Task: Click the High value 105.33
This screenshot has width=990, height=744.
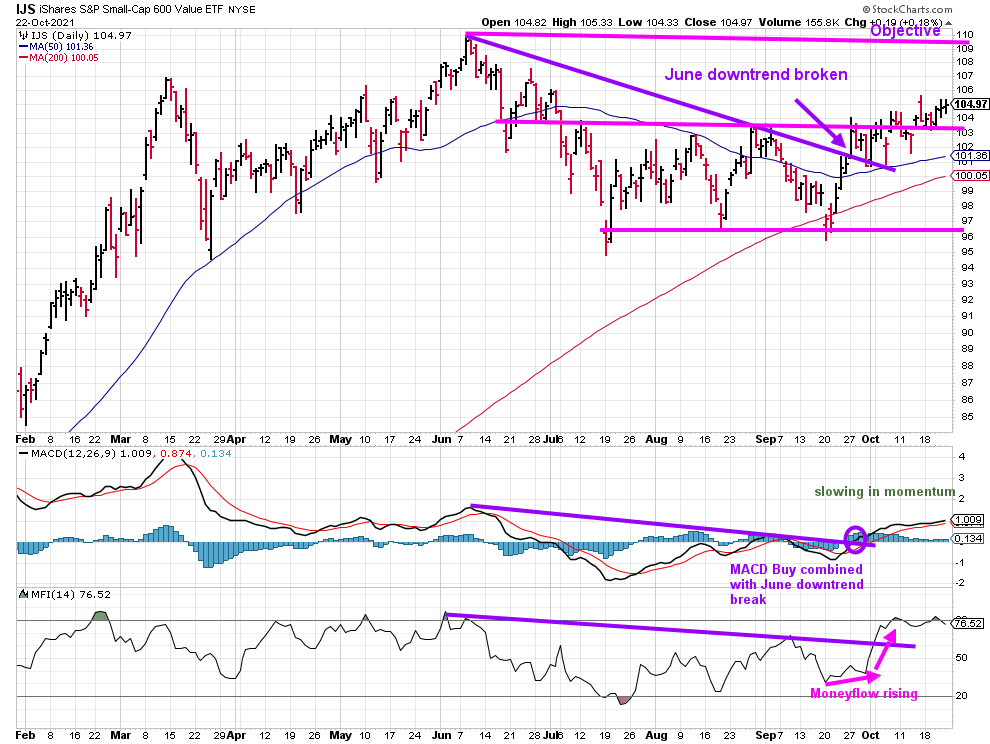Action: (x=595, y=23)
